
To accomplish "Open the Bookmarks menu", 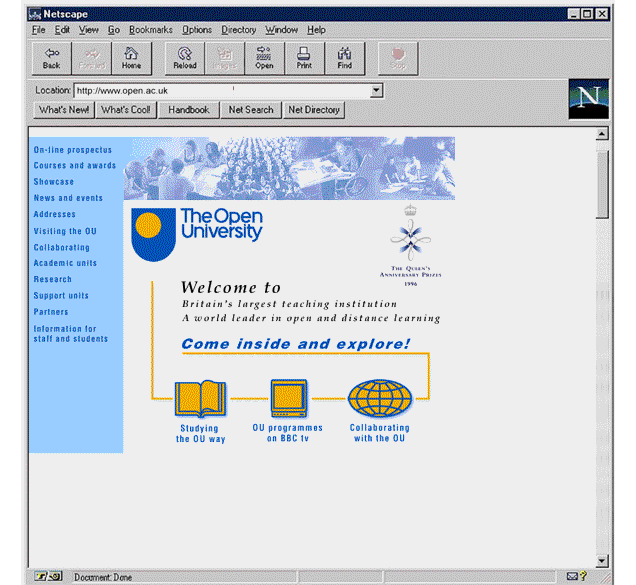I will point(150,30).
